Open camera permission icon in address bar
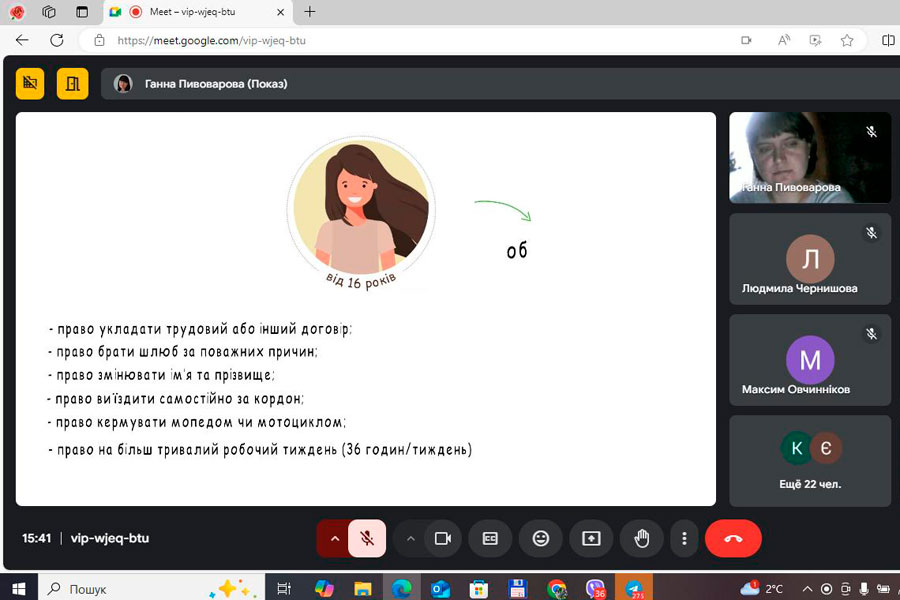900x600 pixels. tap(746, 40)
